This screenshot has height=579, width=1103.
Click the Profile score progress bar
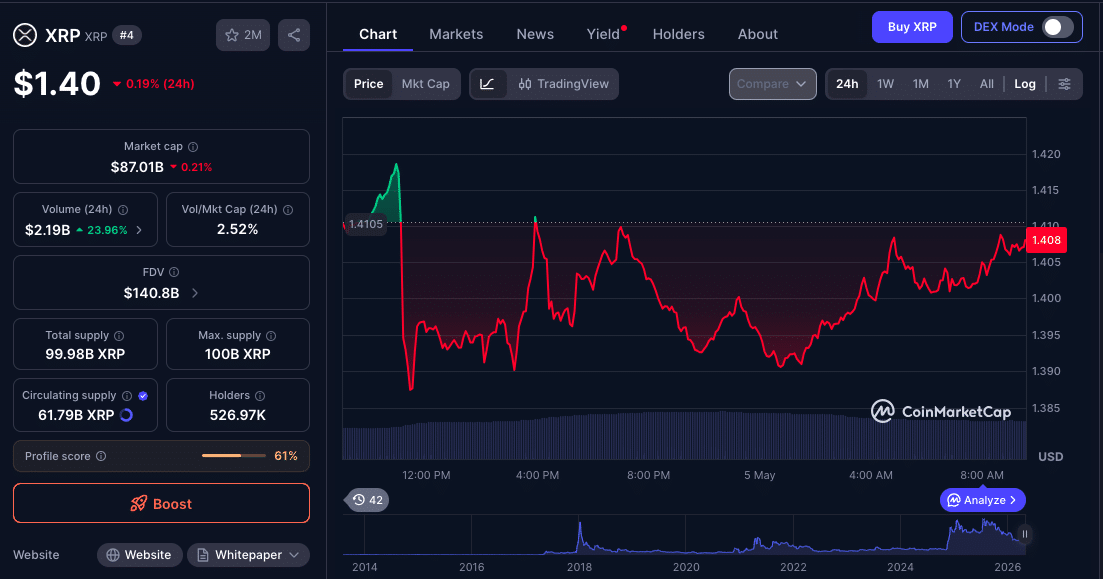pos(234,456)
